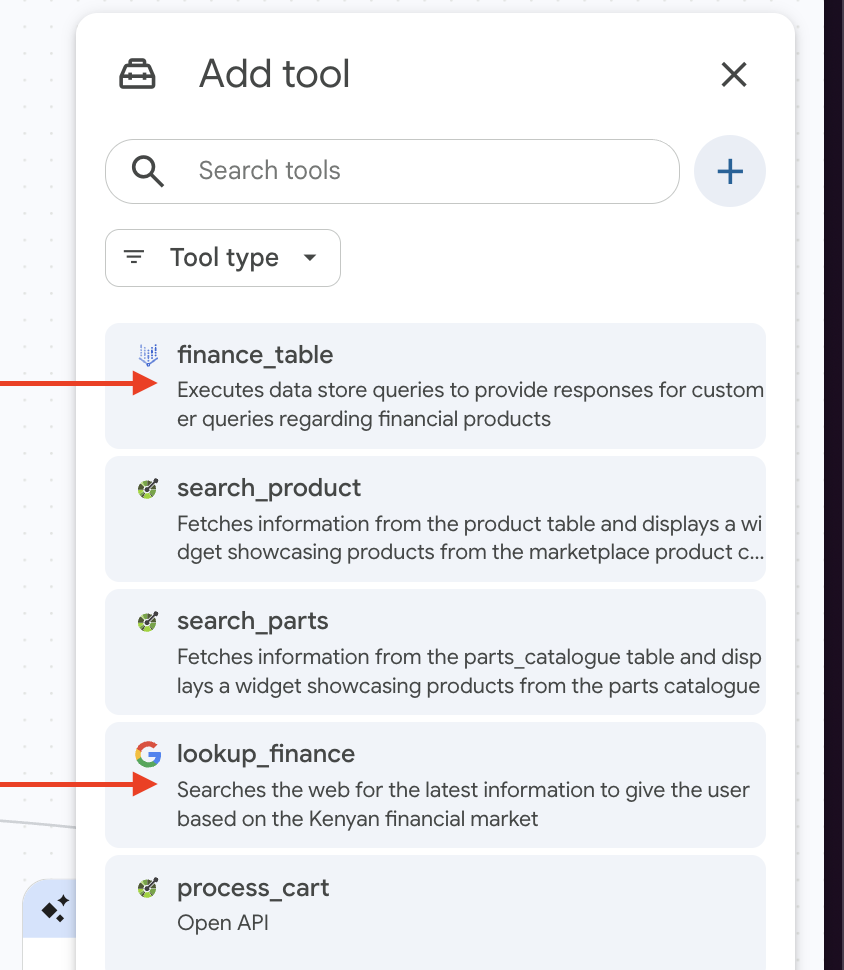Click the process_cart OpenAPI icon

point(148,888)
